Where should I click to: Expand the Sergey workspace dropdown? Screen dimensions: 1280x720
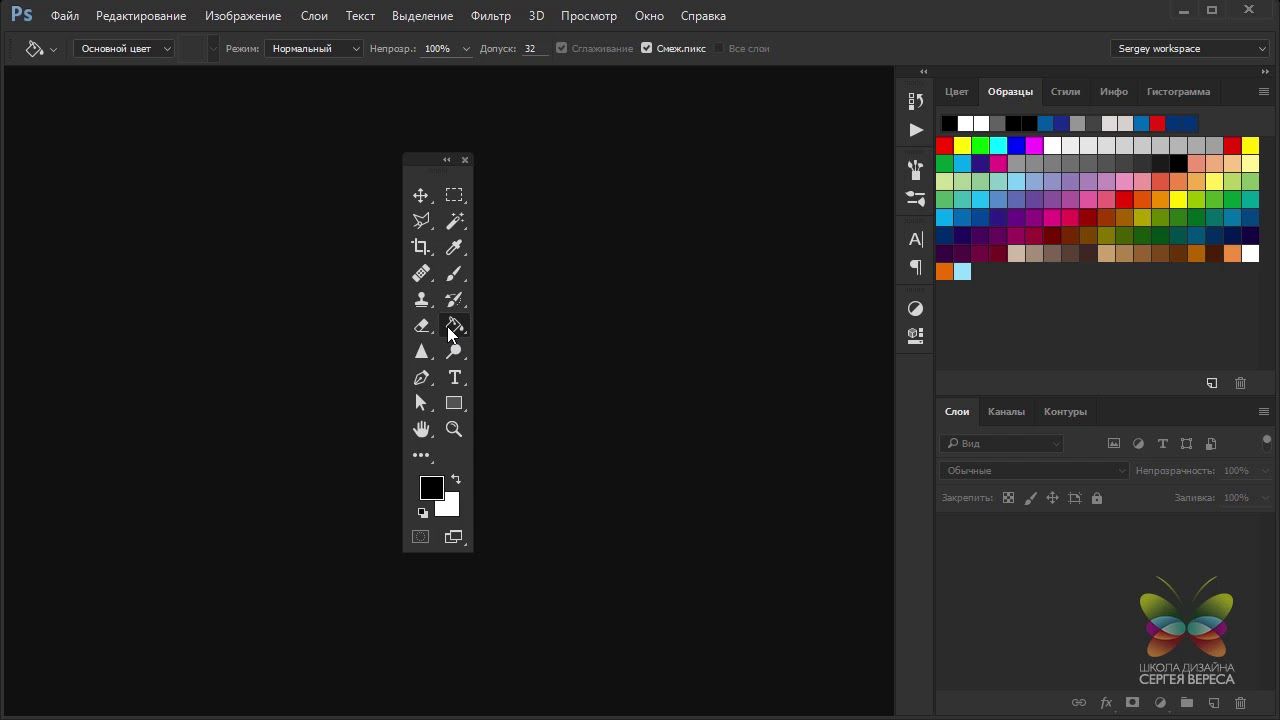(x=1190, y=48)
